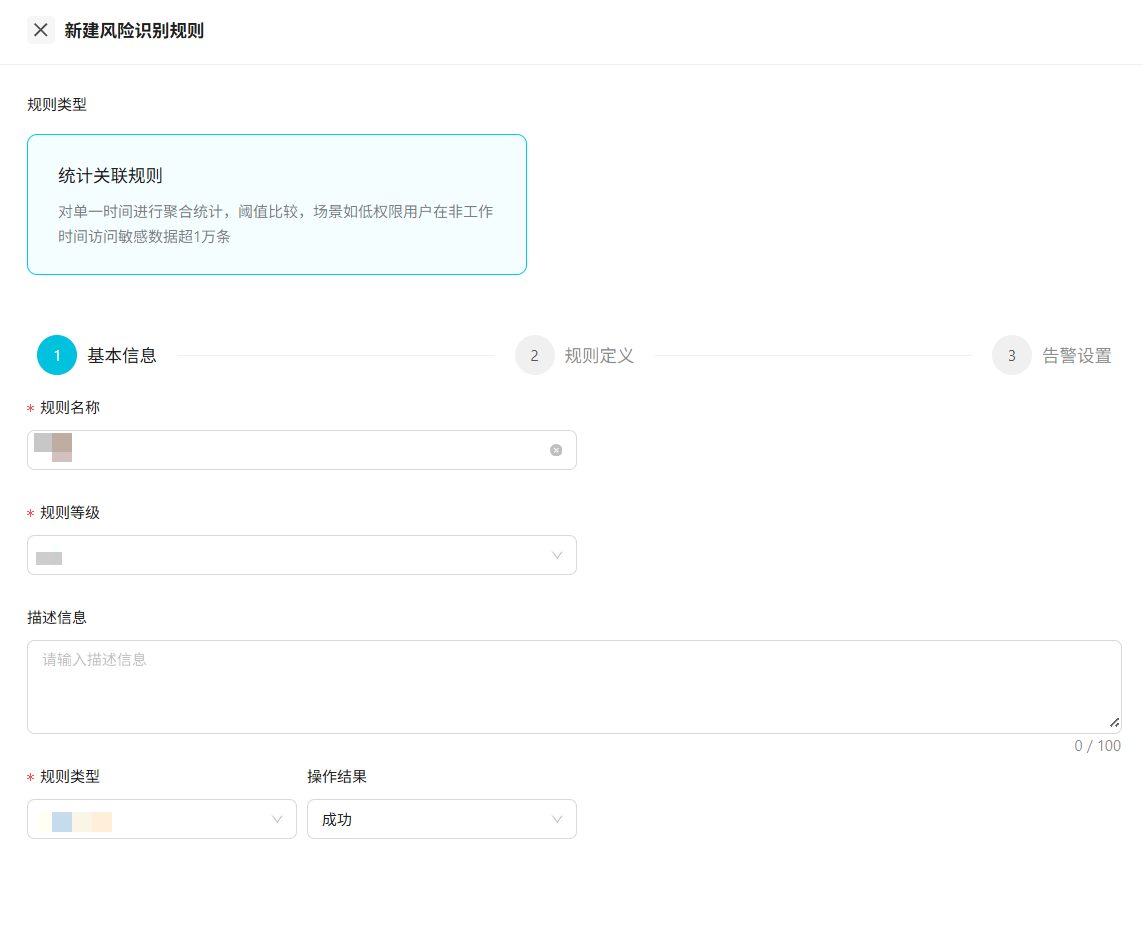Image resolution: width=1143 pixels, height=948 pixels.
Task: Click the 操作结果 label
Action: [337, 777]
